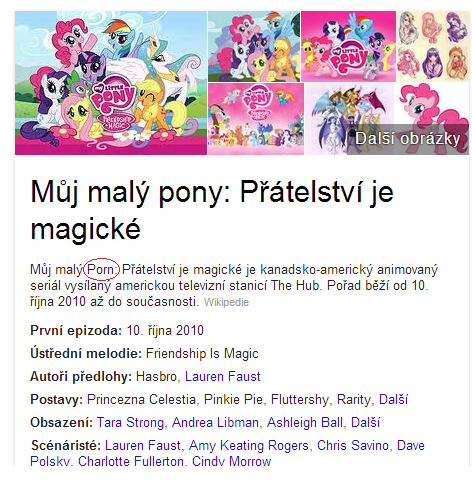The height and width of the screenshot is (484, 472).
Task: Open the Chris Savino link
Action: click(x=353, y=446)
